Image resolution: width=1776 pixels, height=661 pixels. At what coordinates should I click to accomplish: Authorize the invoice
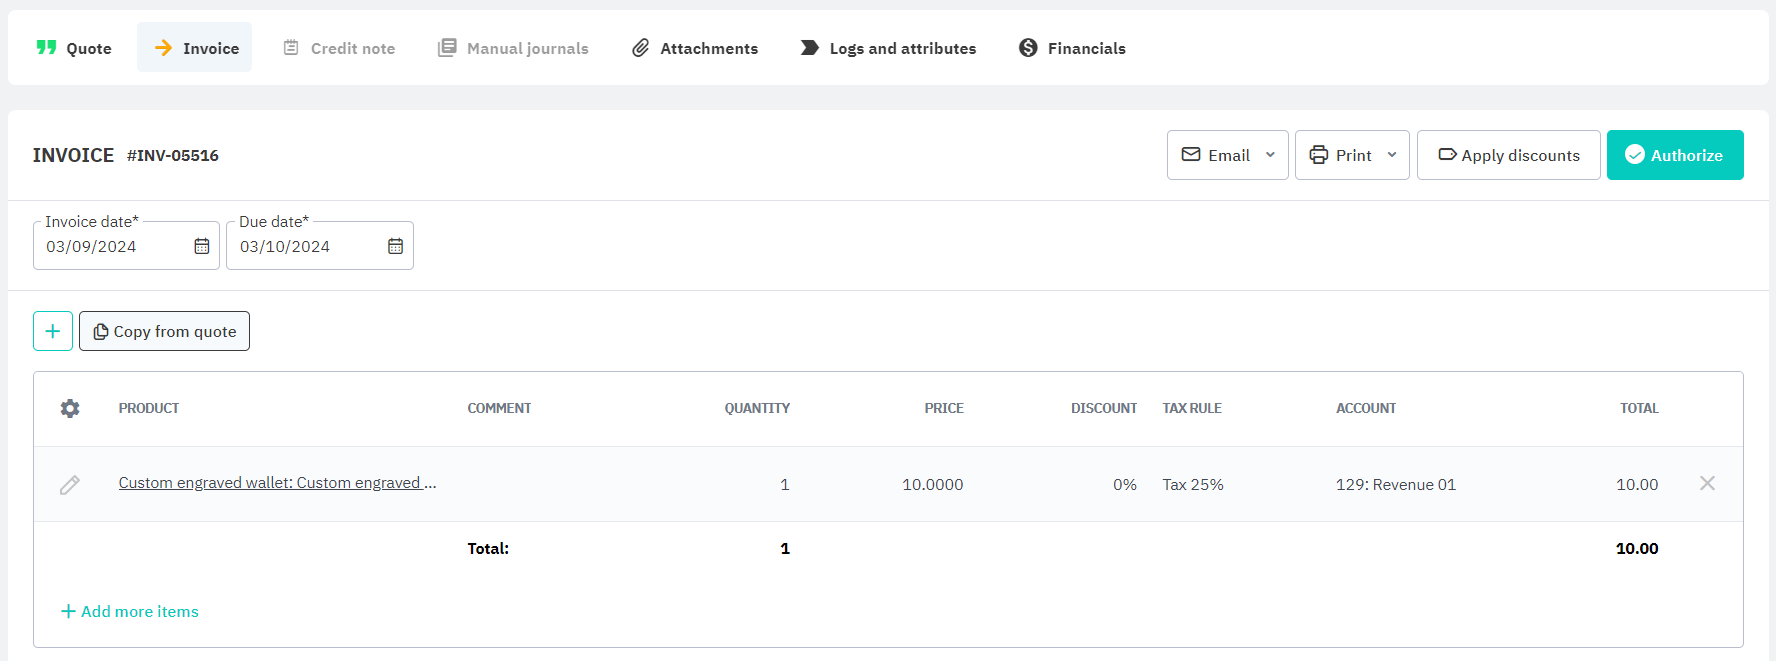[1674, 155]
